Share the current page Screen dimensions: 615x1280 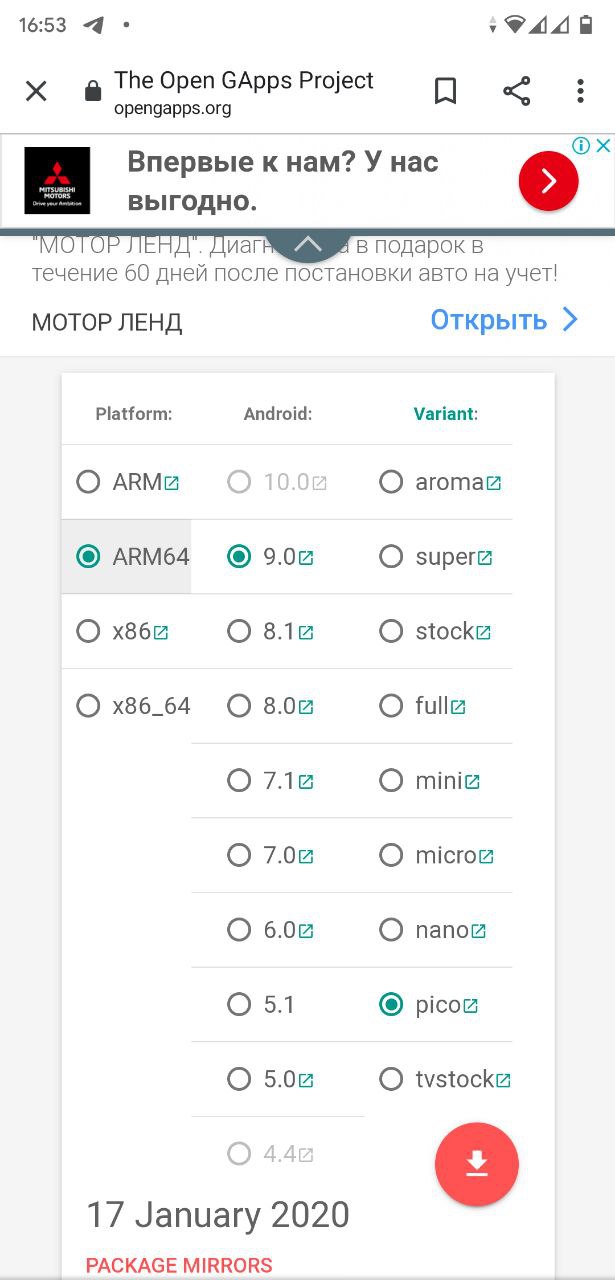point(516,92)
